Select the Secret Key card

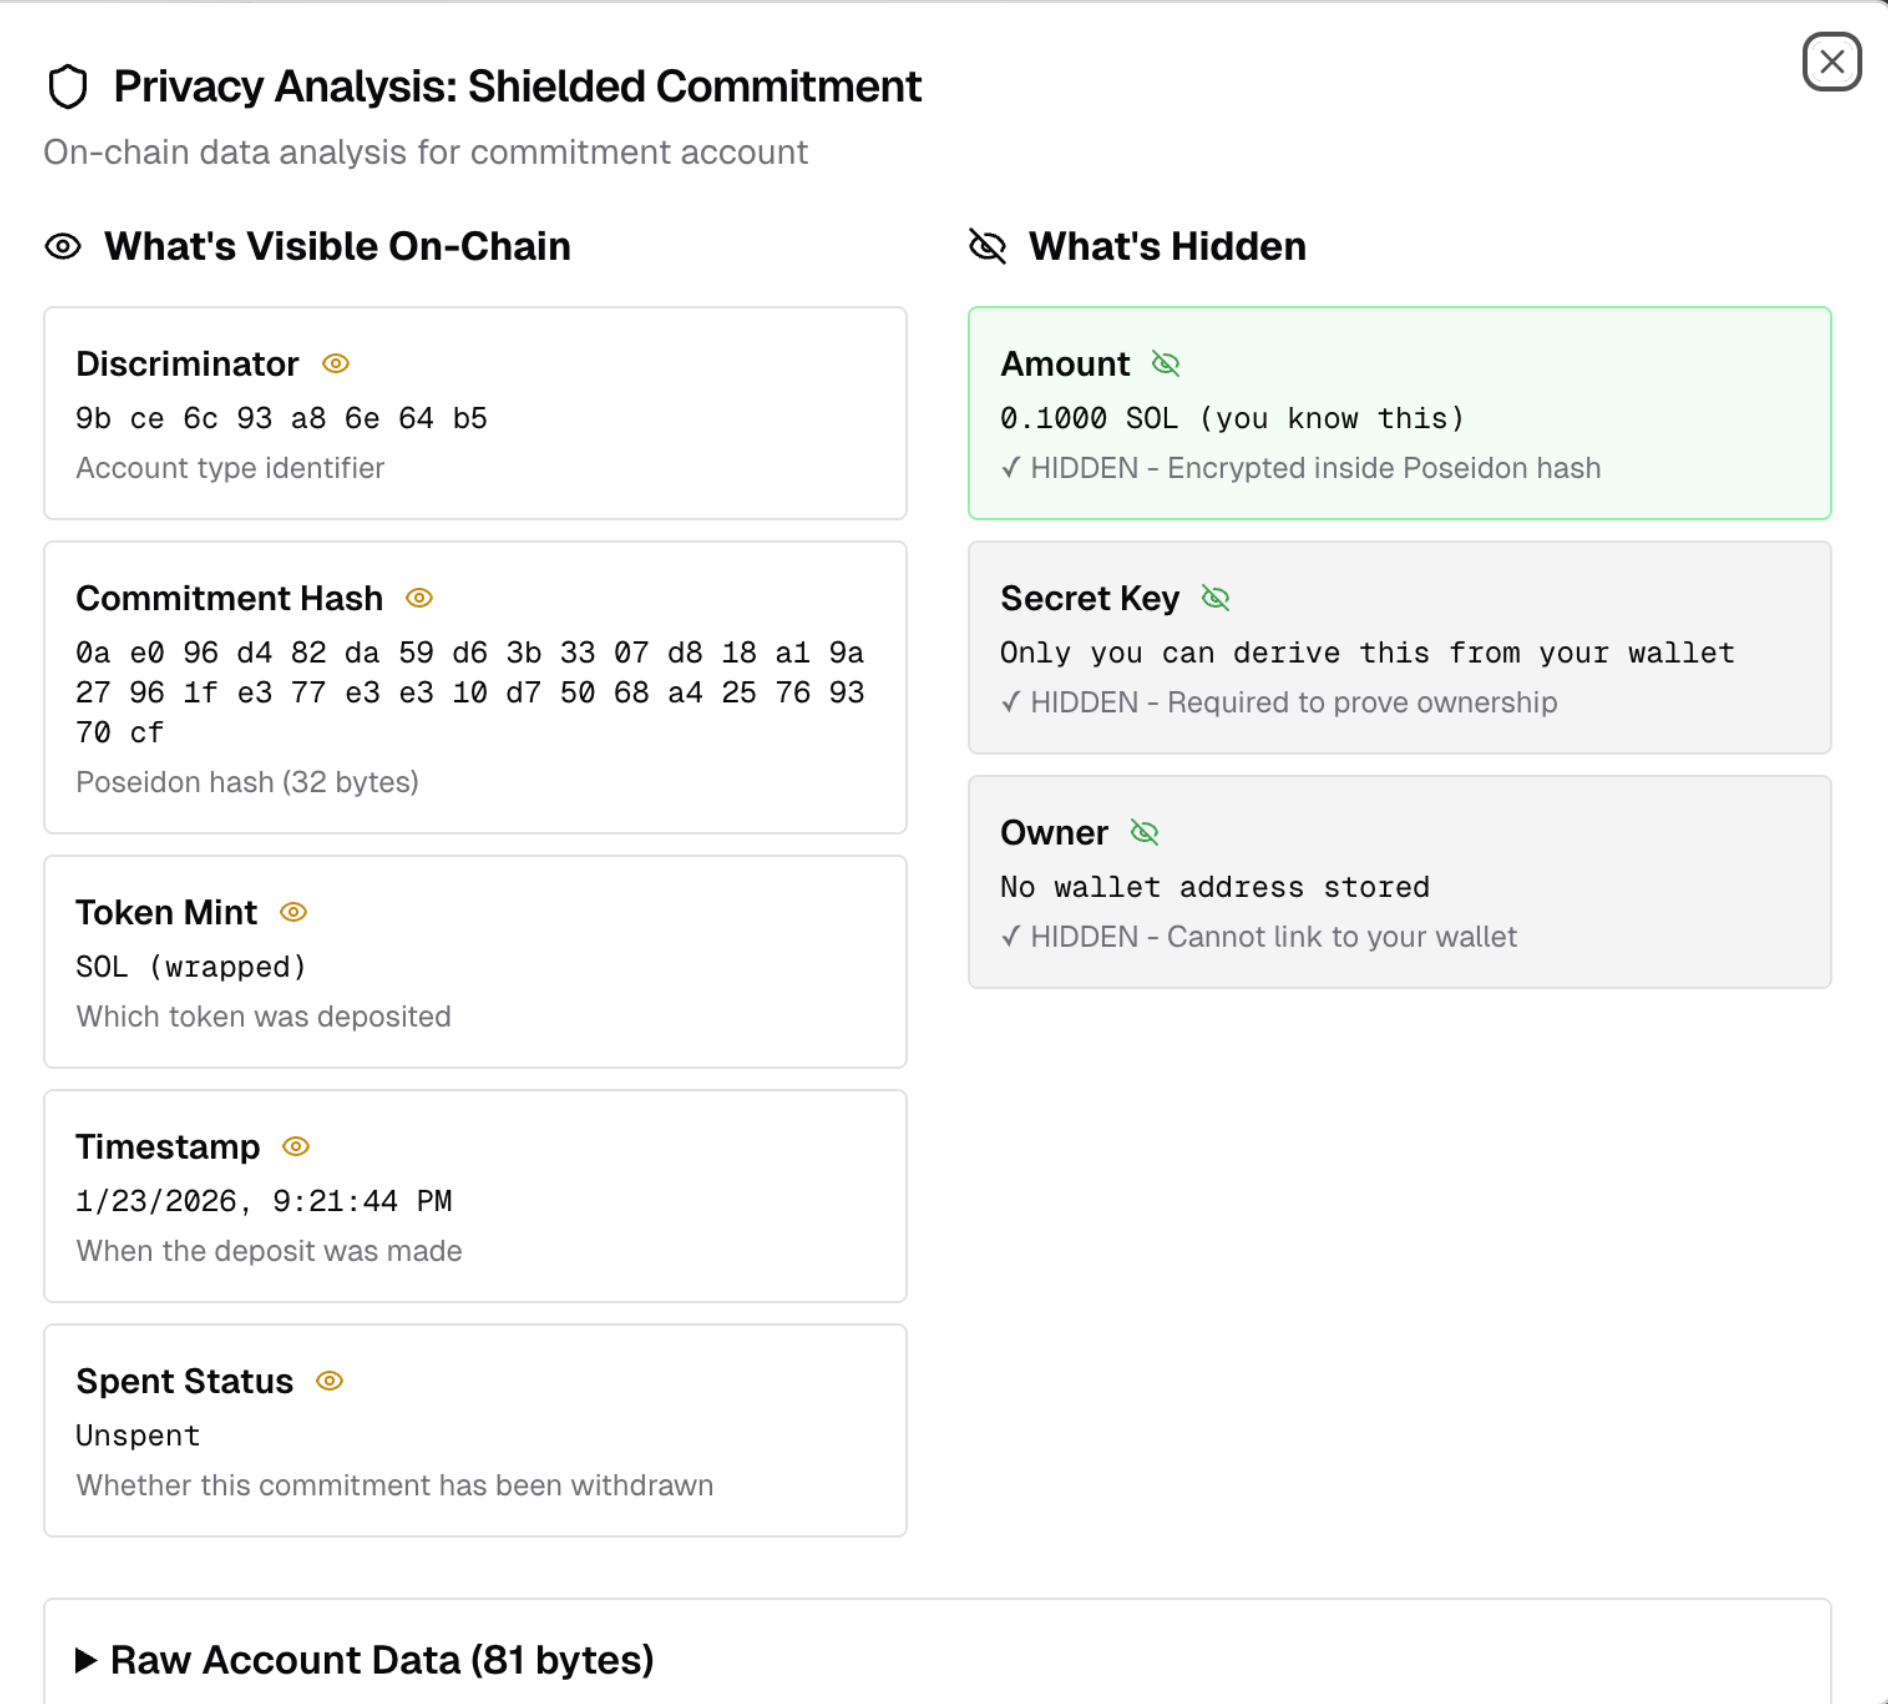tap(1399, 647)
